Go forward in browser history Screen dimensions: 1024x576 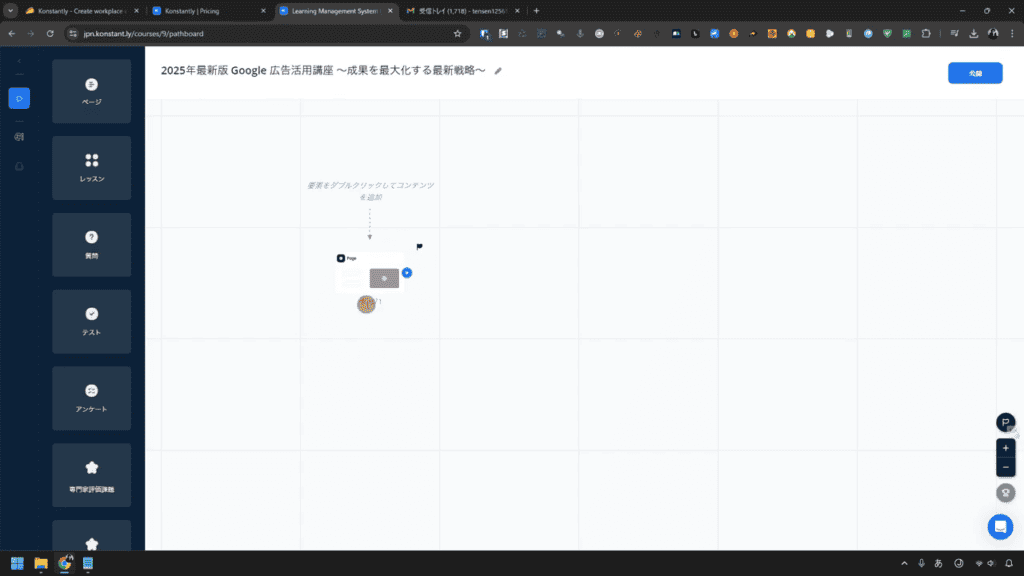(31, 33)
